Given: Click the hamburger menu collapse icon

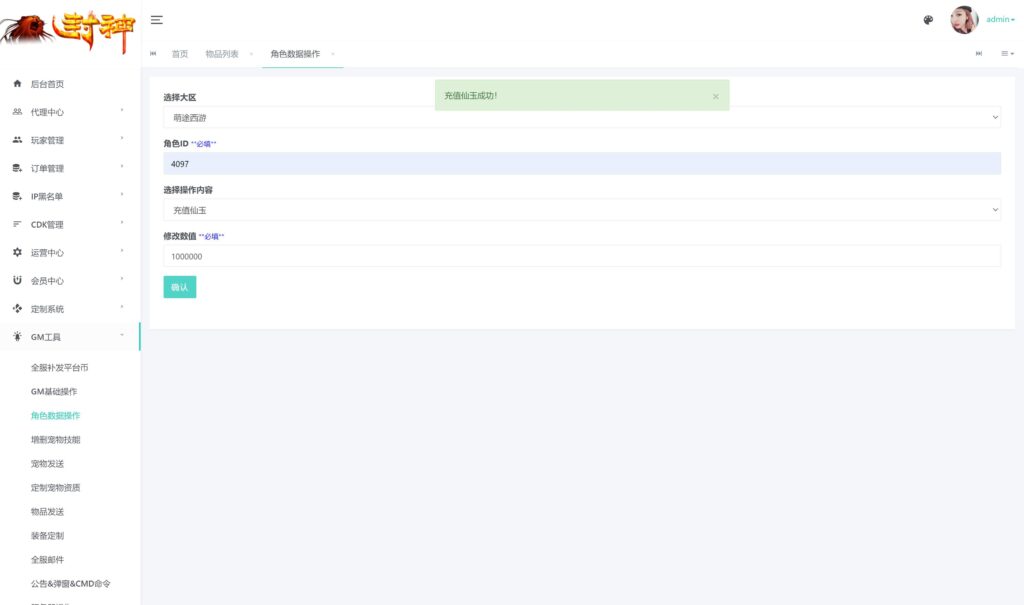Looking at the screenshot, I should [x=157, y=20].
